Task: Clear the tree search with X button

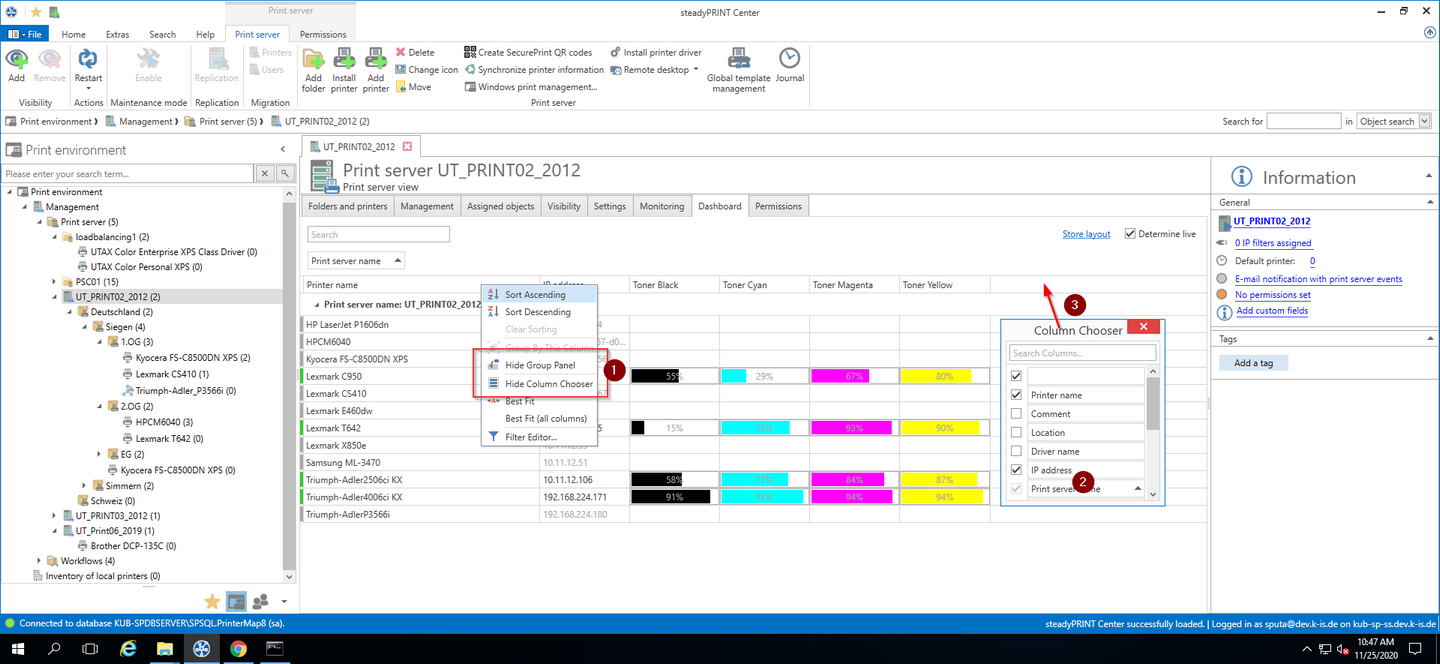Action: [265, 174]
